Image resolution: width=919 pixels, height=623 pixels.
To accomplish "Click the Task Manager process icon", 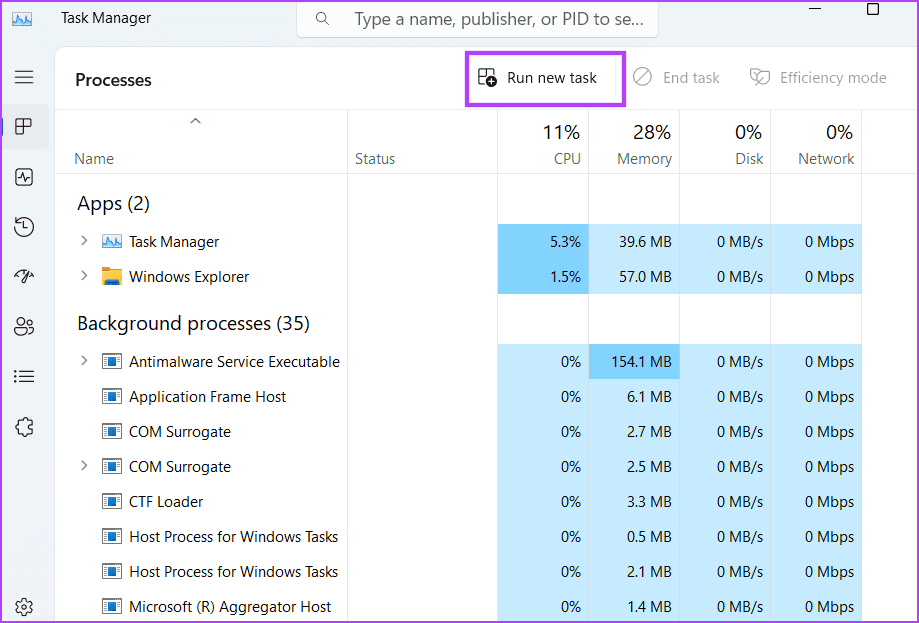I will coord(111,241).
